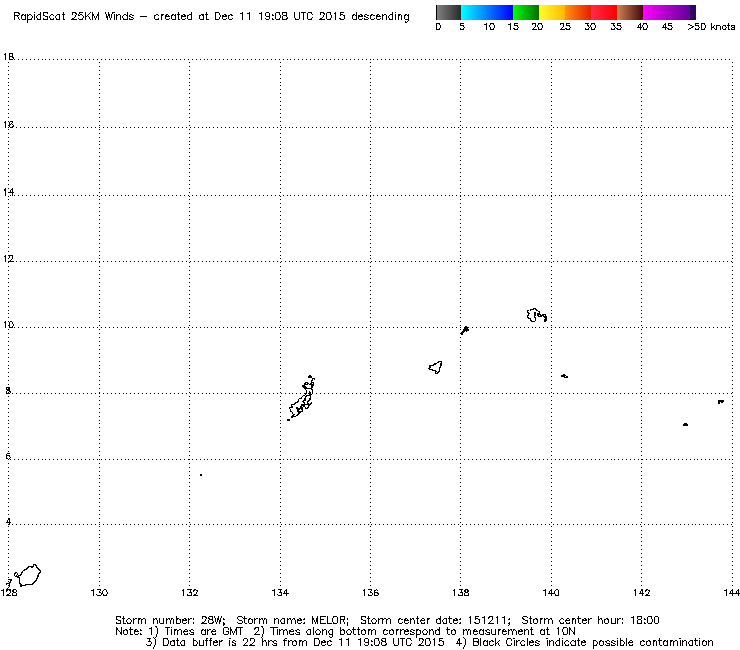Click the 'measurement at 10N' note text

point(519,631)
